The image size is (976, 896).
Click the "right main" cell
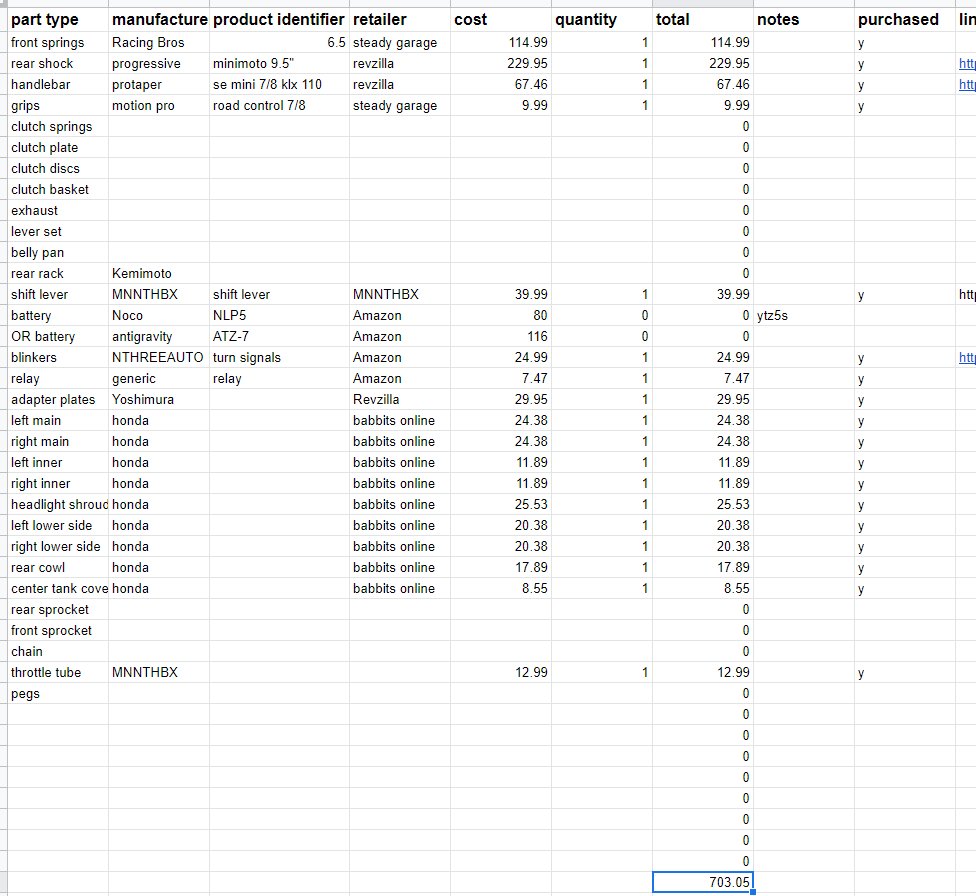[x=58, y=441]
